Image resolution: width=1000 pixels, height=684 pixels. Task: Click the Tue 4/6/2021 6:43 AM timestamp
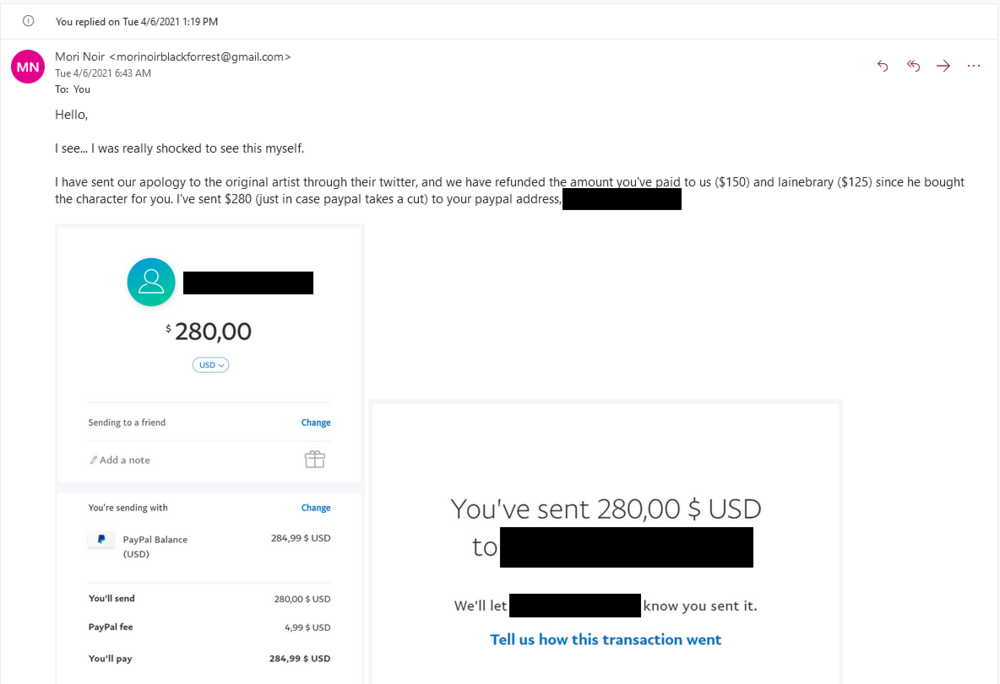click(x=103, y=73)
